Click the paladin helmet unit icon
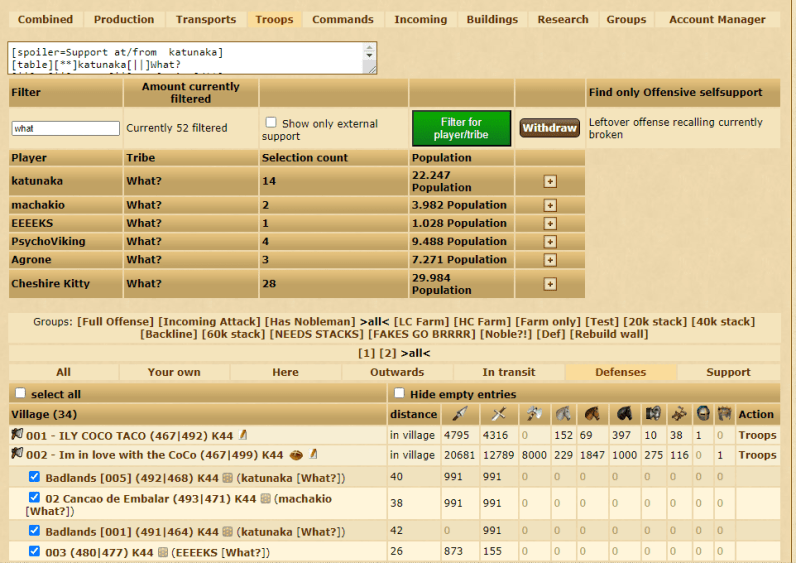Viewport: 796px width, 563px height. [703, 414]
